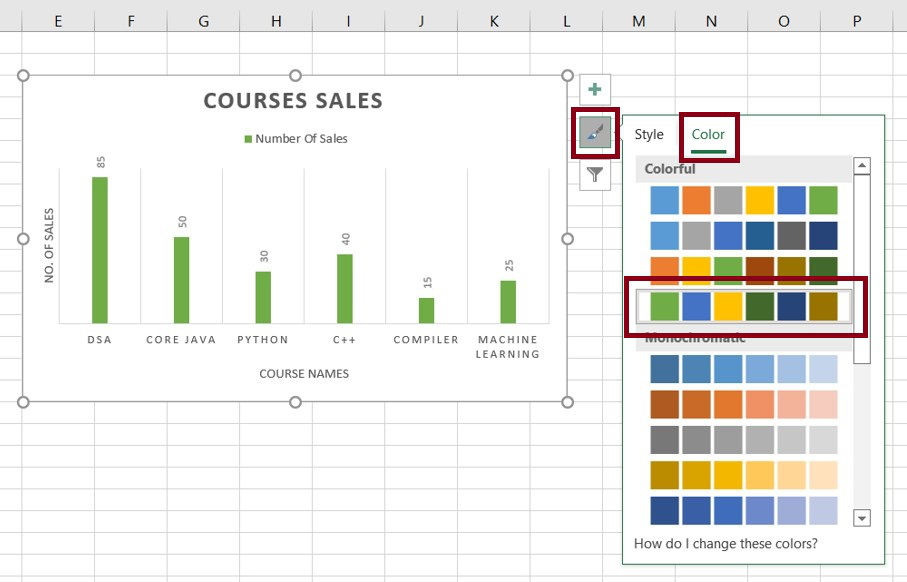907x582 pixels.
Task: Pick the gold Monochromatic palette row
Action: coord(743,476)
